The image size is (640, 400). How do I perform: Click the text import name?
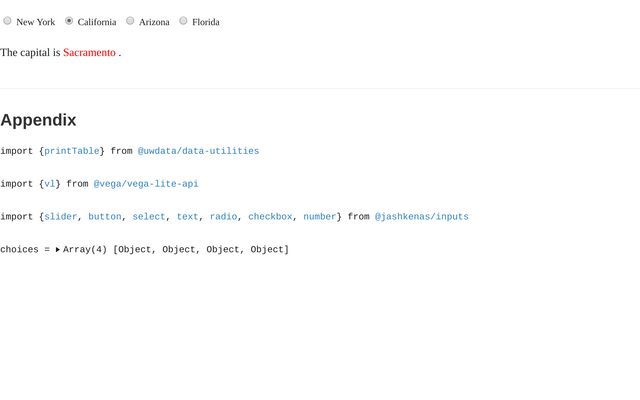(x=187, y=216)
